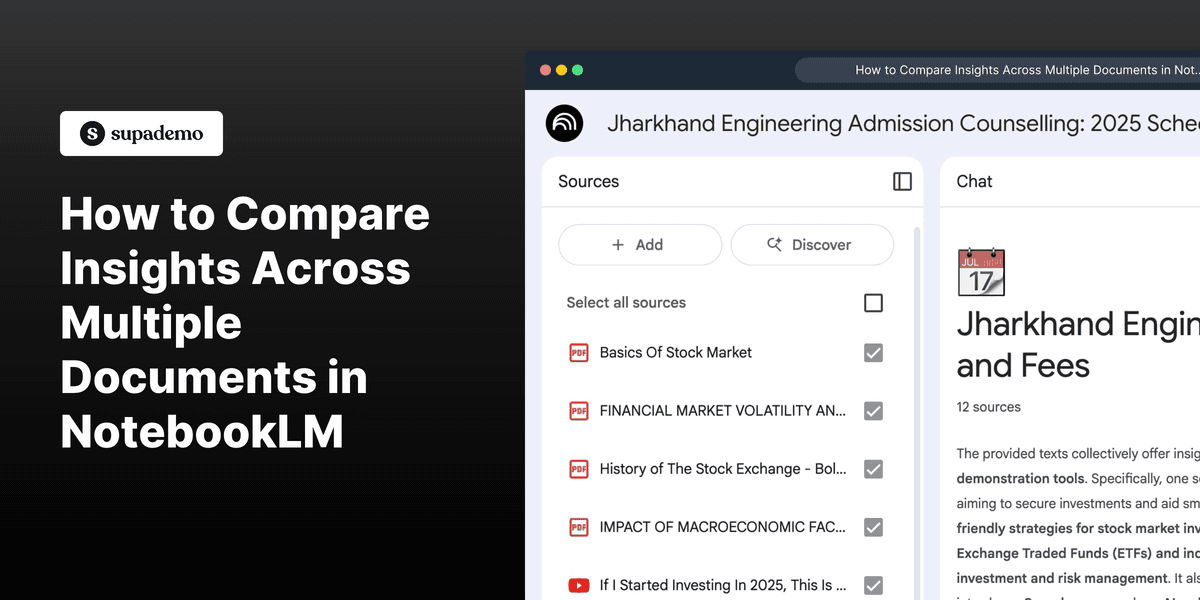Click the YouTube icon beside If I Started Investing
Screen dimensions: 1200x600
click(x=578, y=585)
